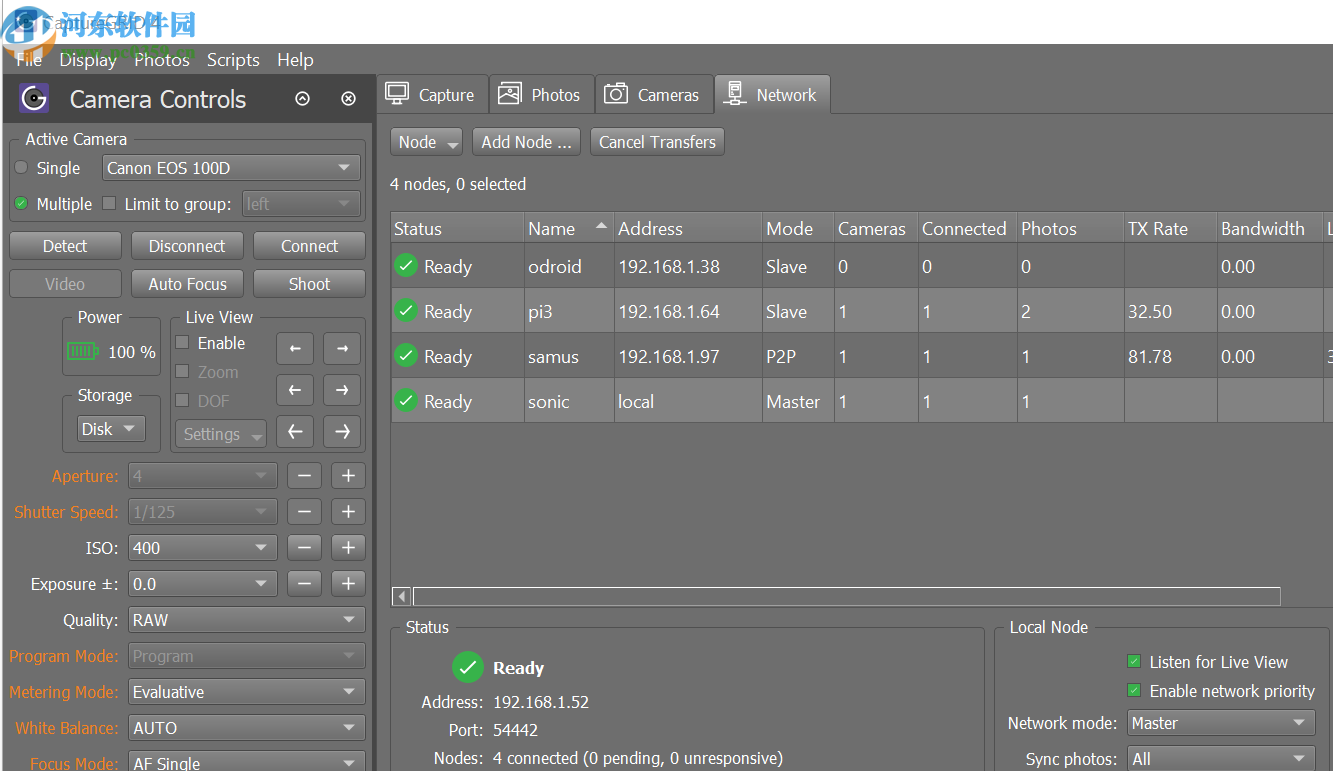
Task: Click the Detect button
Action: point(65,246)
